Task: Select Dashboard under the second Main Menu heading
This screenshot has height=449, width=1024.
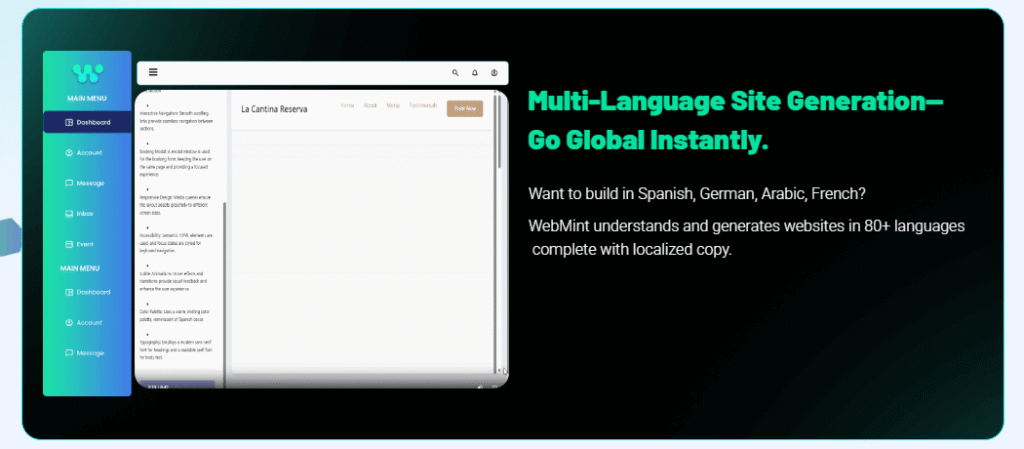Action: (x=87, y=292)
